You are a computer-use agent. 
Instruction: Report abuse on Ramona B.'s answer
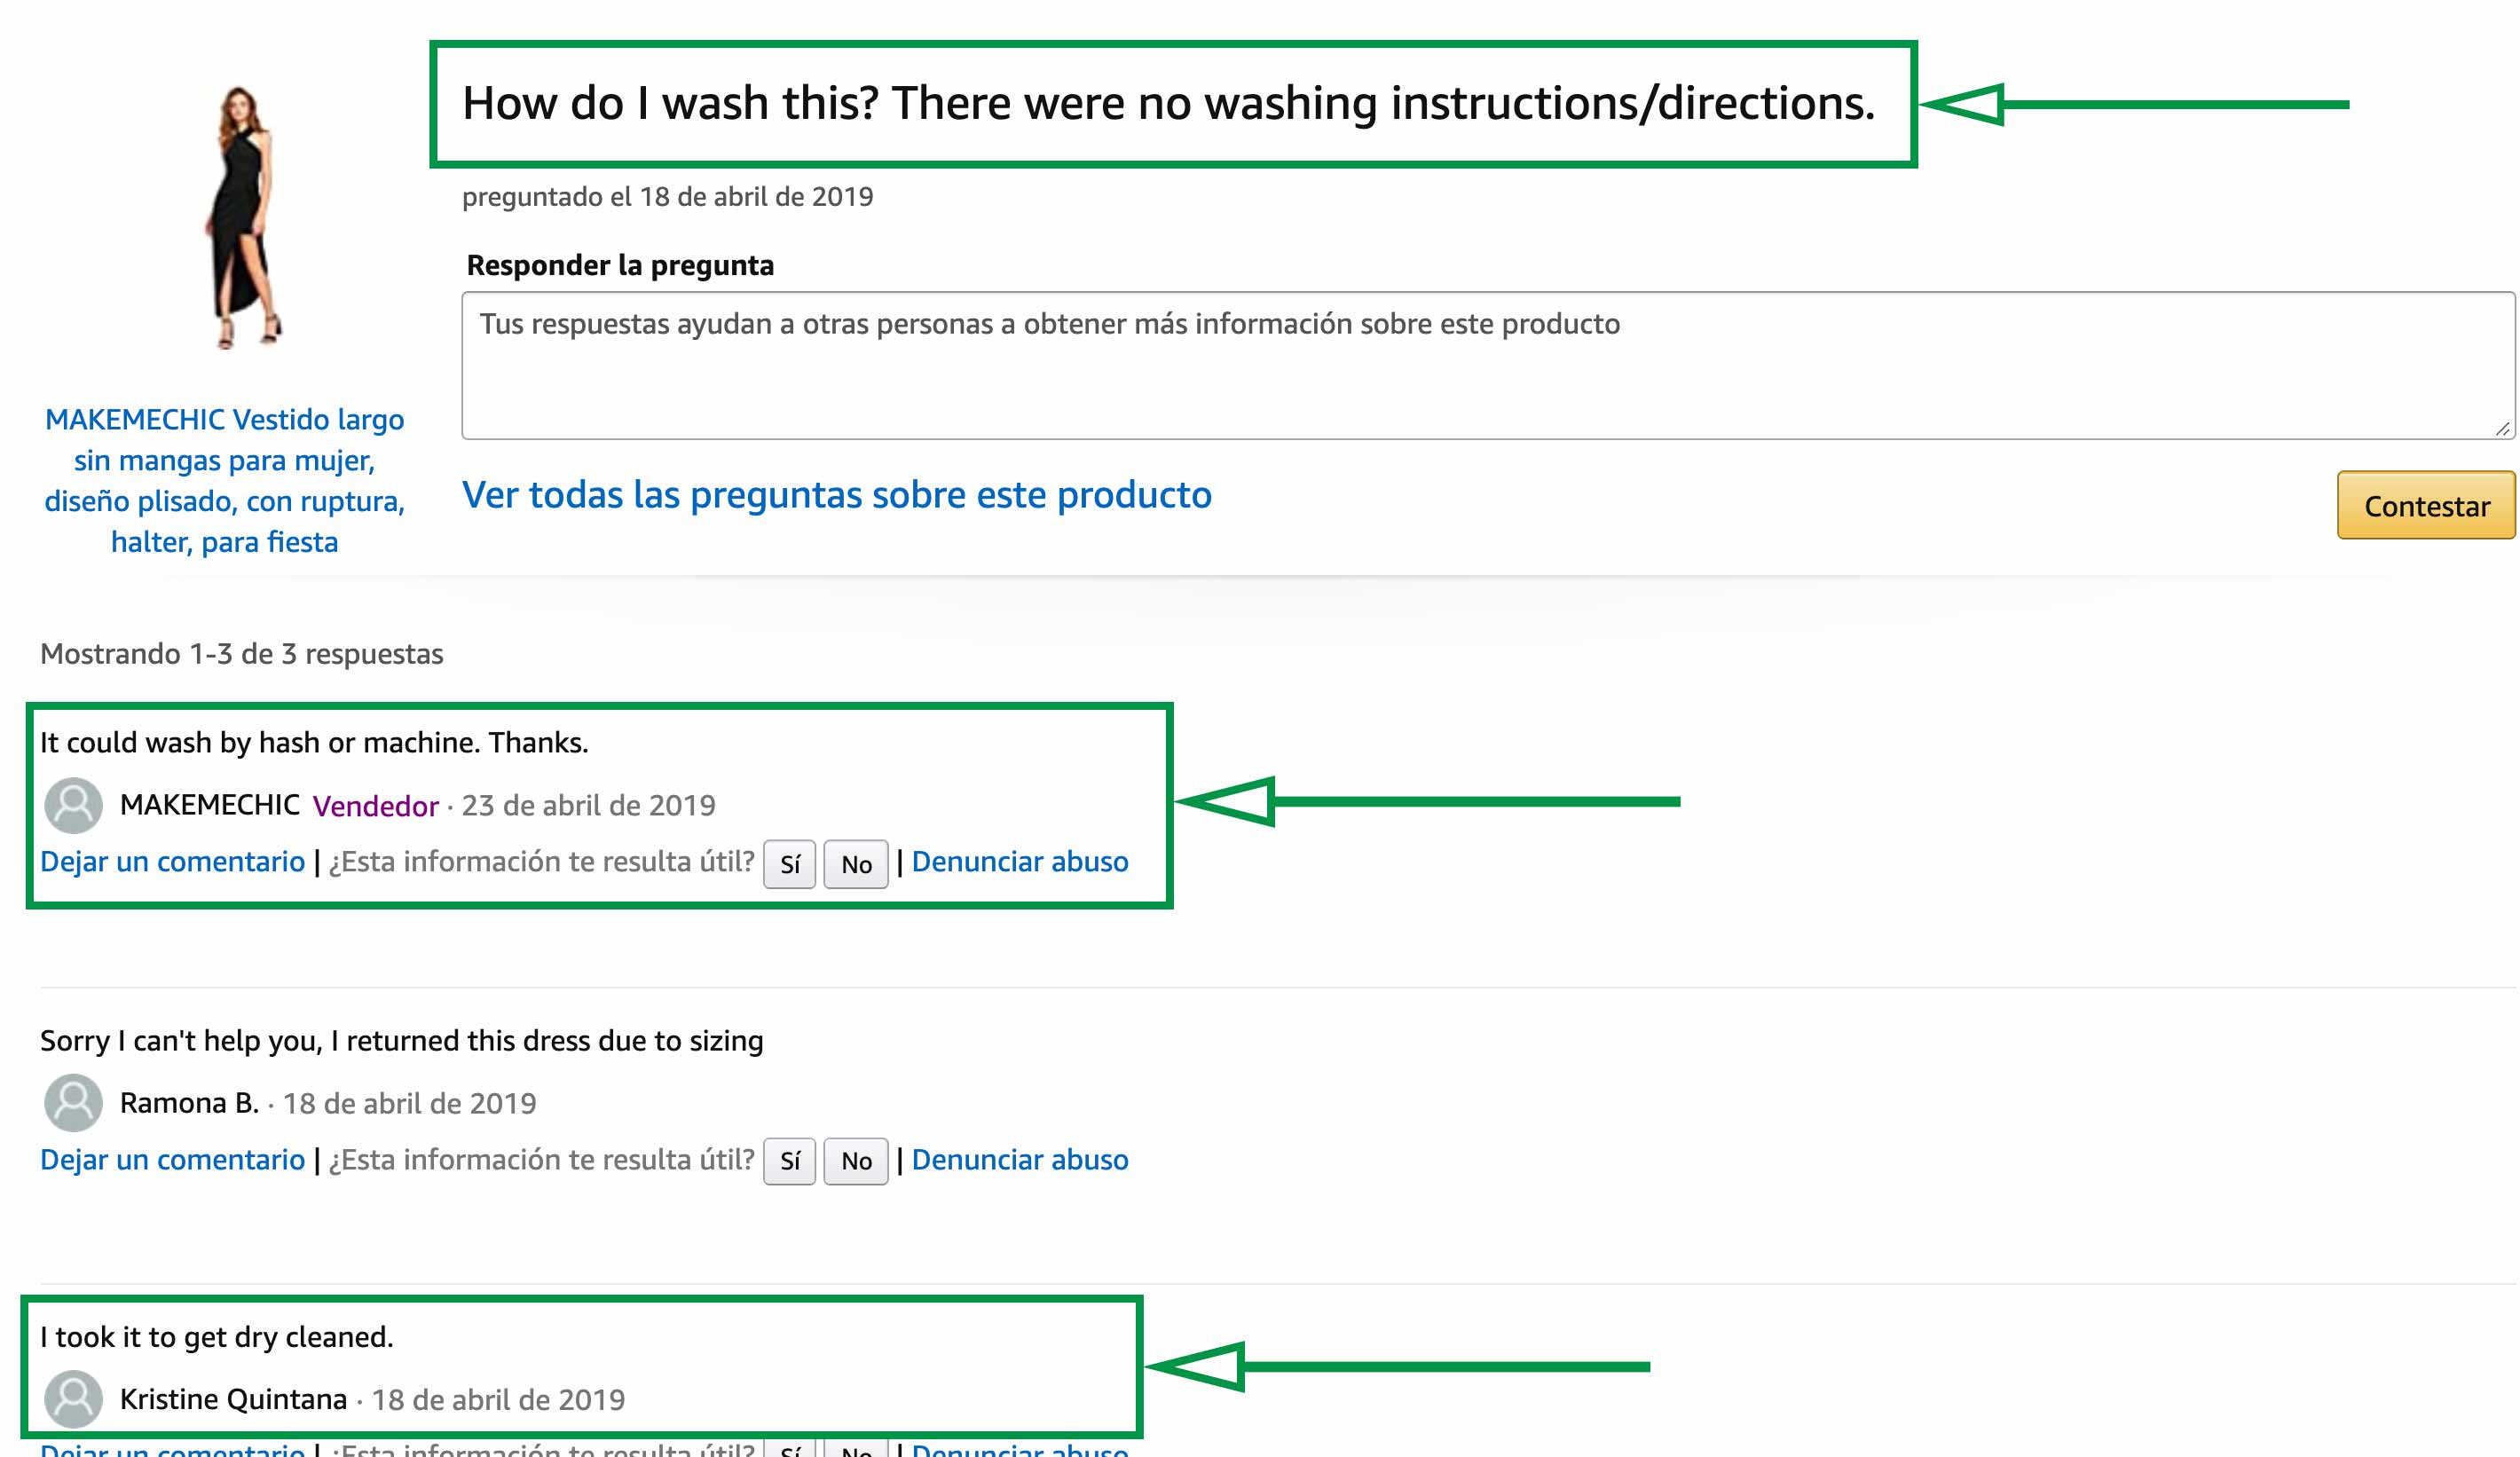pos(1020,1160)
